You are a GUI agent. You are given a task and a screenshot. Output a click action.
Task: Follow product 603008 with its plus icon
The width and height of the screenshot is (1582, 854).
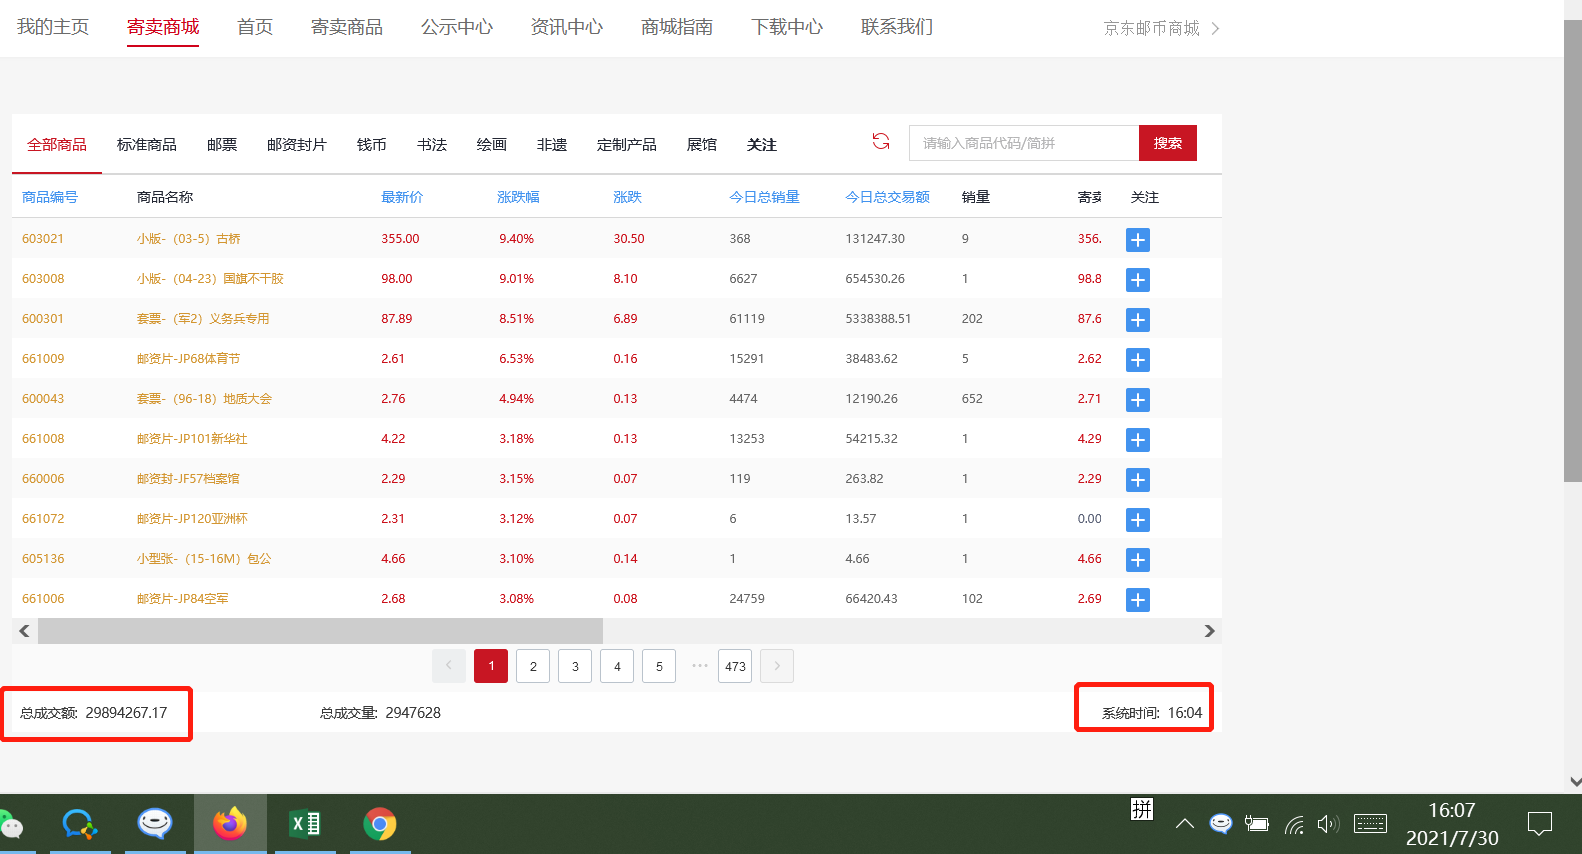tap(1138, 280)
